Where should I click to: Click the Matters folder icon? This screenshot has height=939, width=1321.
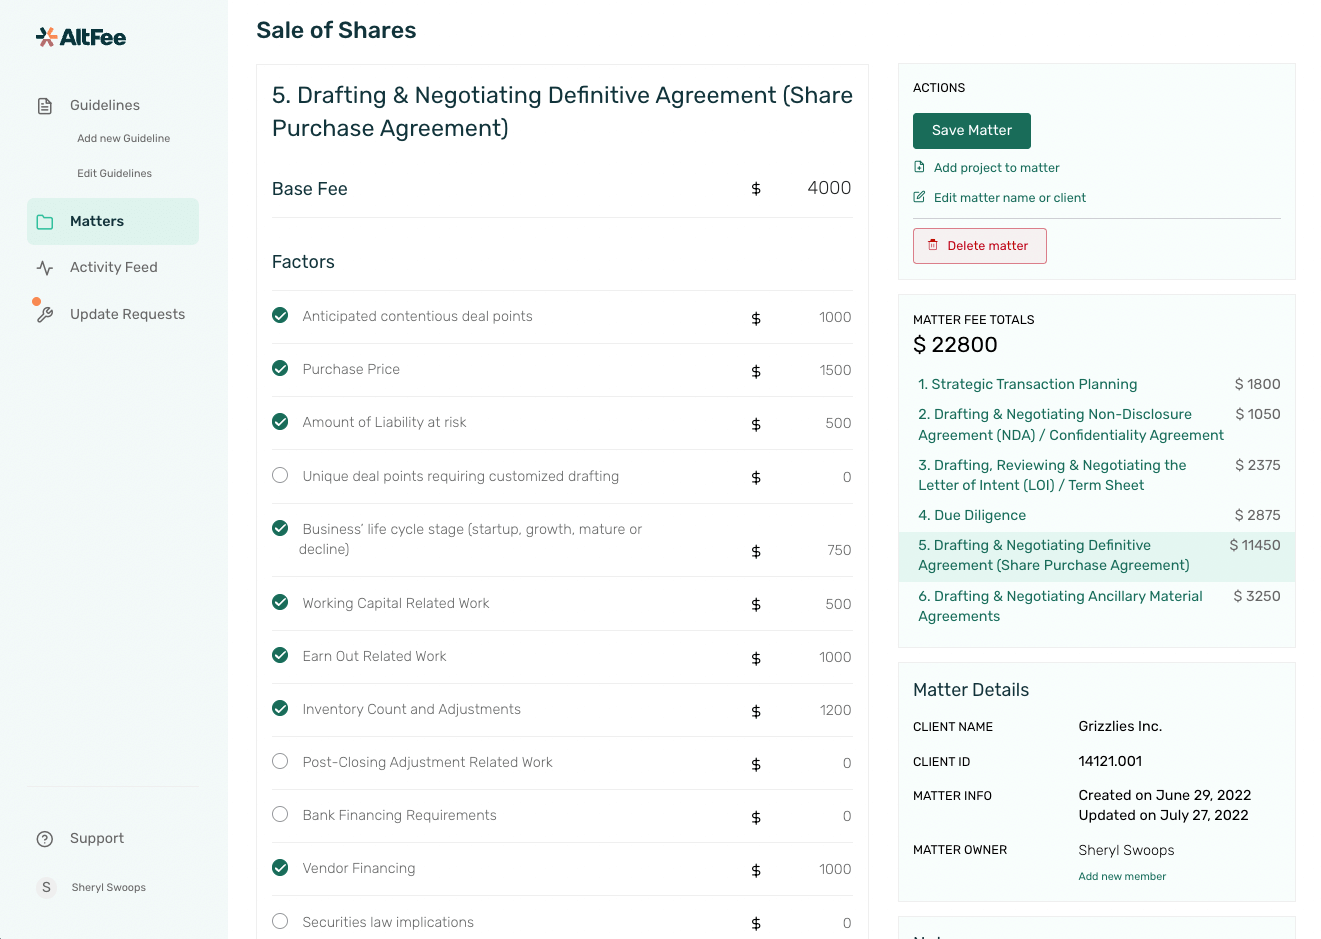(45, 222)
